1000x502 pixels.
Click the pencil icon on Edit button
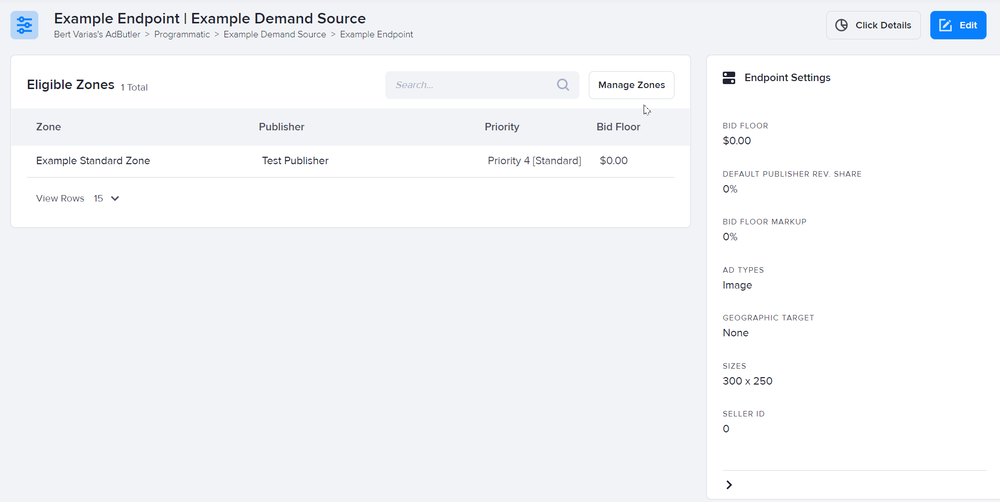tap(946, 26)
